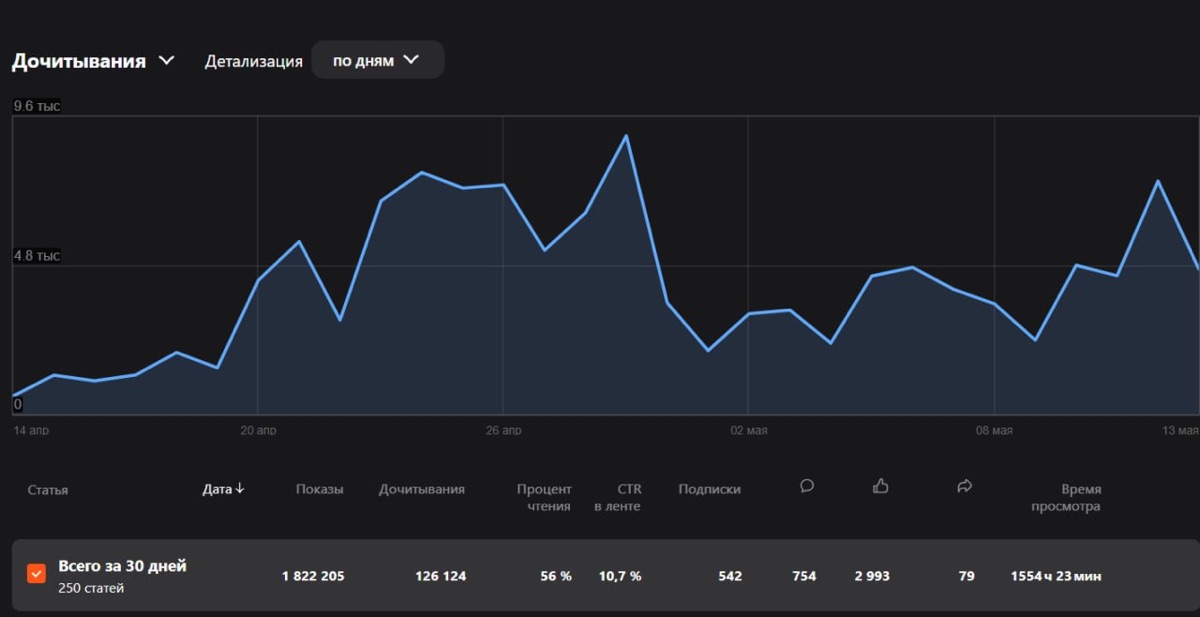Sort by the Показы column header

(320, 489)
